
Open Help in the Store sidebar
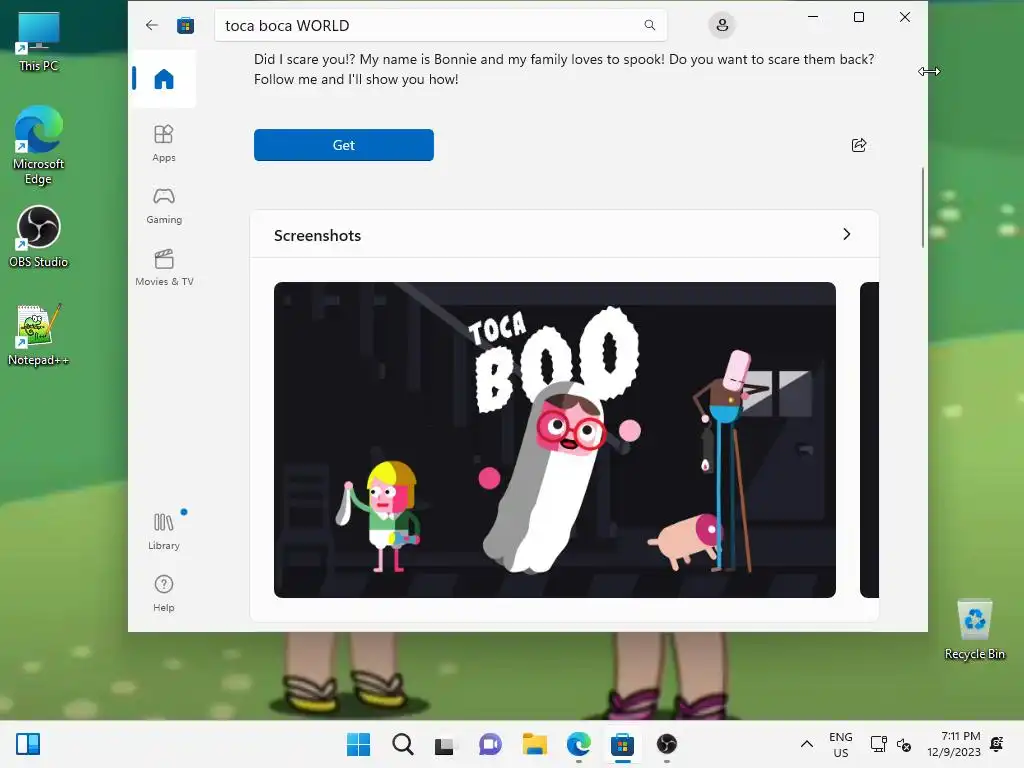click(164, 593)
